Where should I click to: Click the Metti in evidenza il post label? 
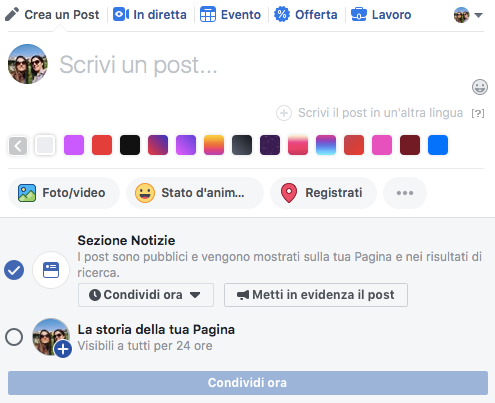[323, 295]
